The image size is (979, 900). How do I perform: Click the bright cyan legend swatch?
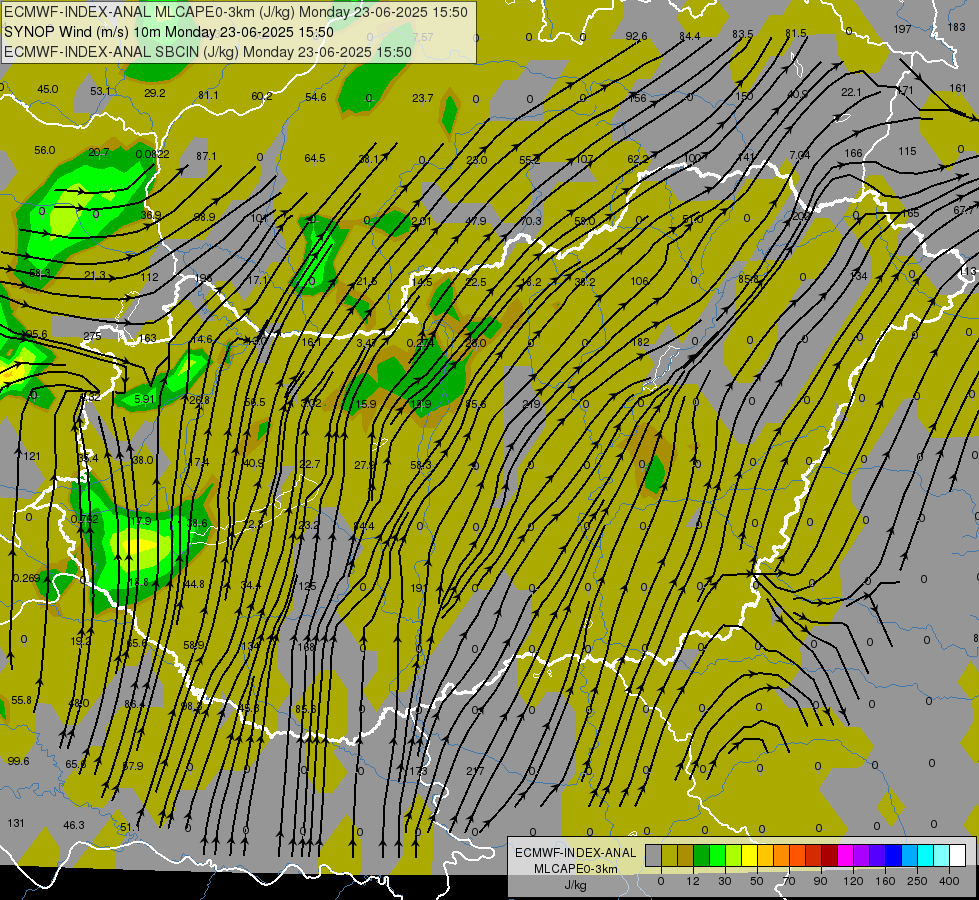[925, 855]
